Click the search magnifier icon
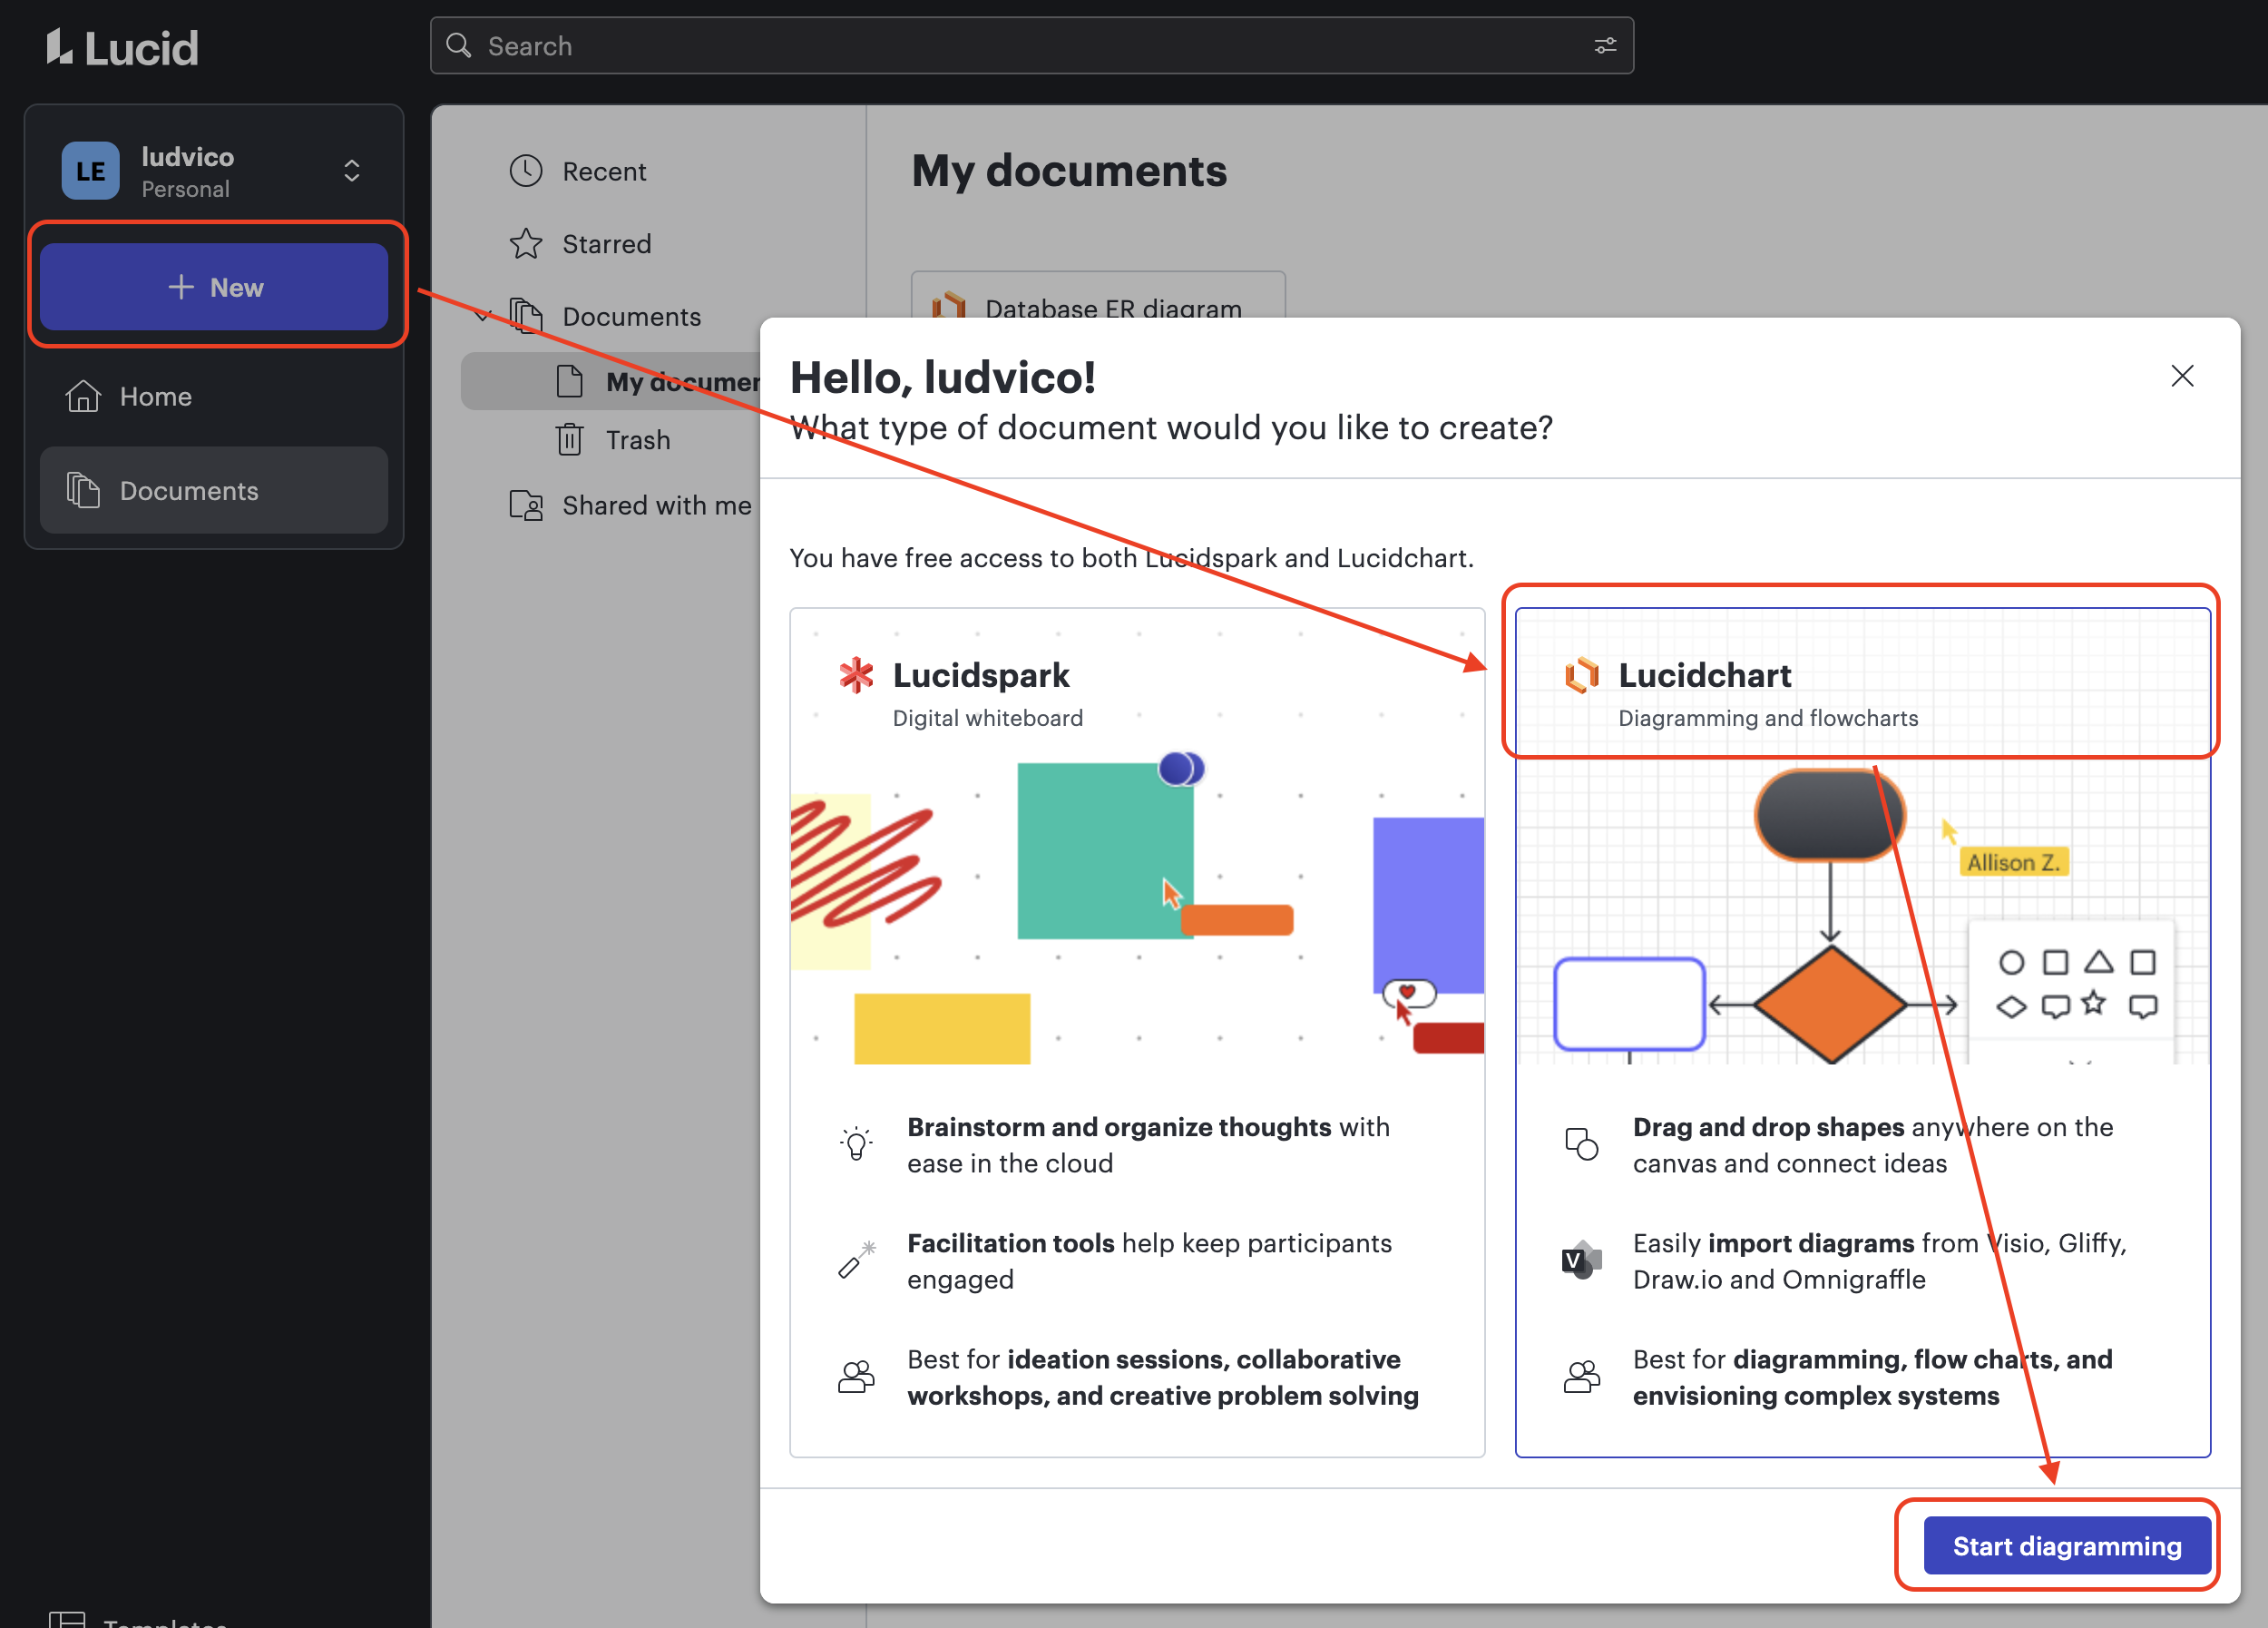 pos(459,45)
